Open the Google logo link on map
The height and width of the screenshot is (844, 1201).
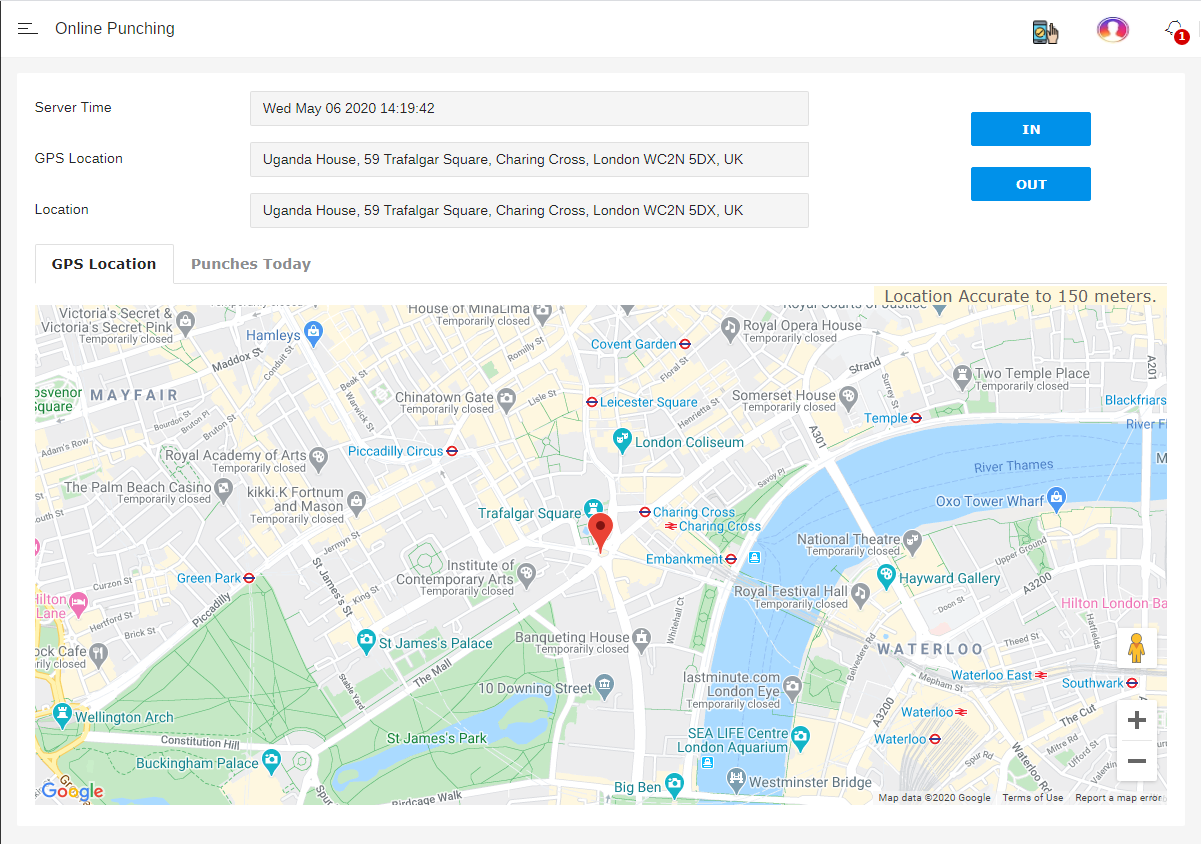pos(72,791)
